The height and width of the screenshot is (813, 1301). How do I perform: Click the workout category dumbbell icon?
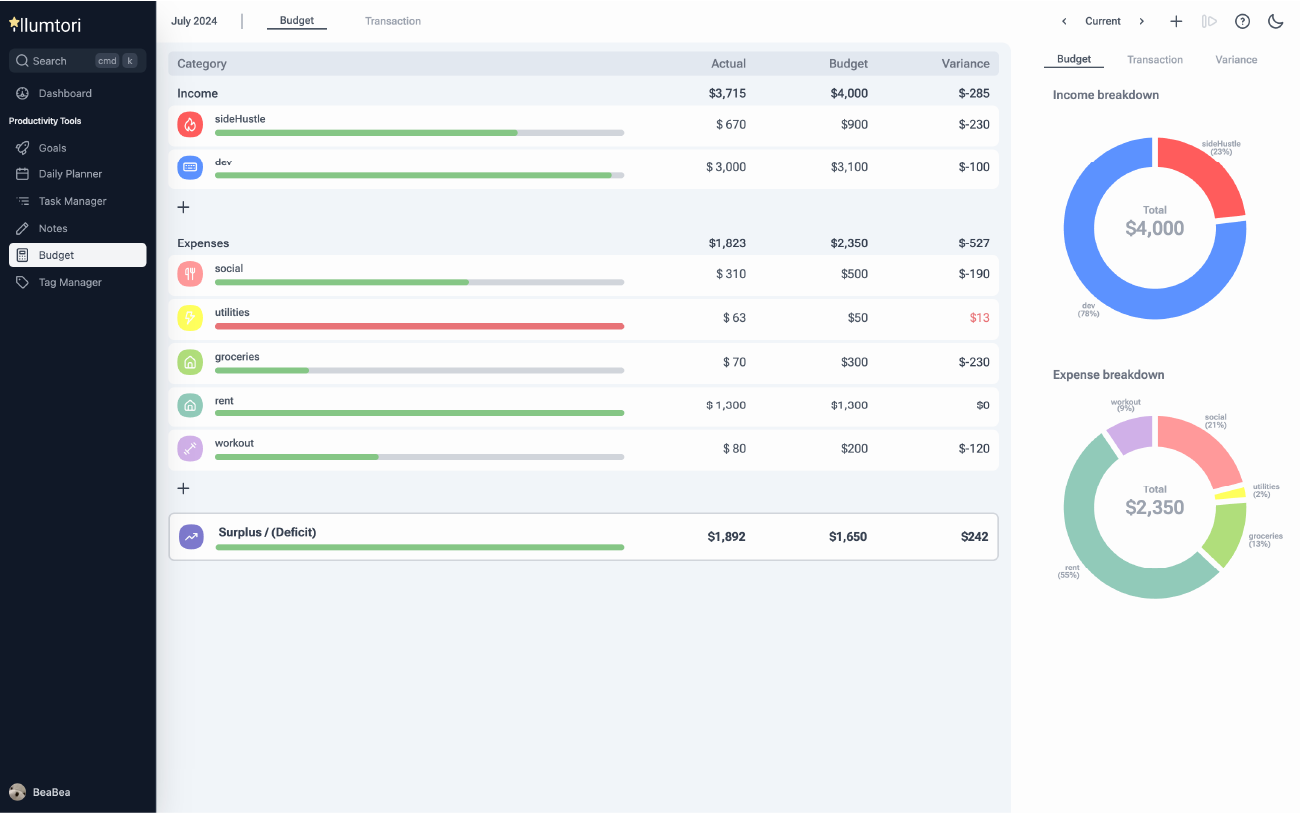tap(190, 449)
